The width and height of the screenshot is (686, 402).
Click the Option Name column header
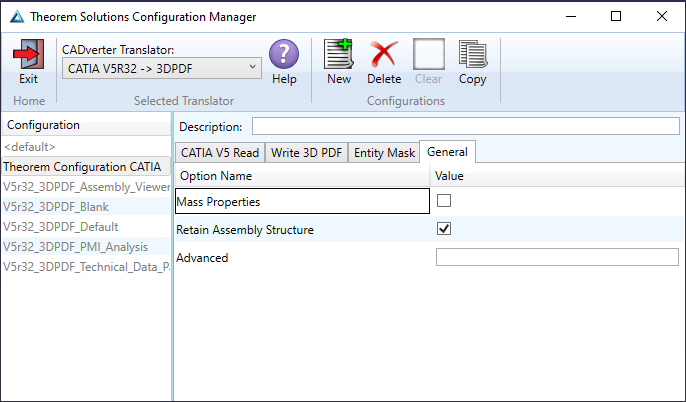[x=302, y=176]
